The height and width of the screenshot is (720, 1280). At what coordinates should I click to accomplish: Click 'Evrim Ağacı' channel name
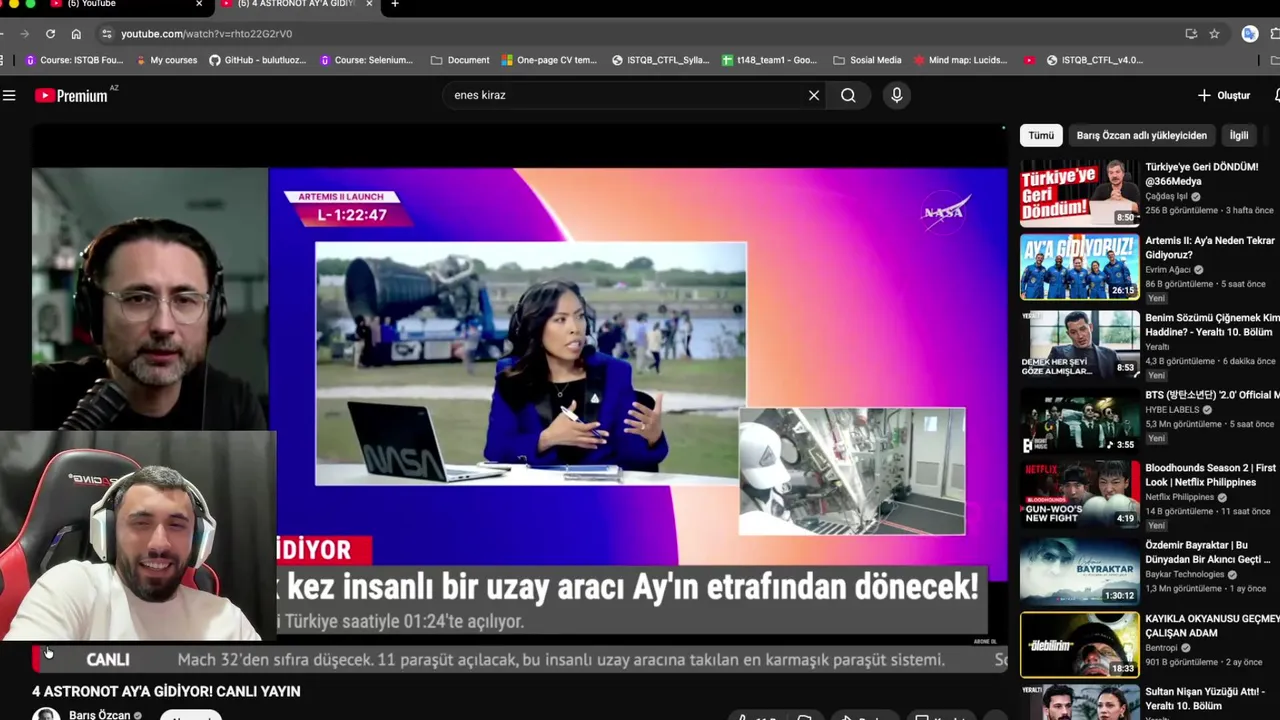coord(1168,270)
